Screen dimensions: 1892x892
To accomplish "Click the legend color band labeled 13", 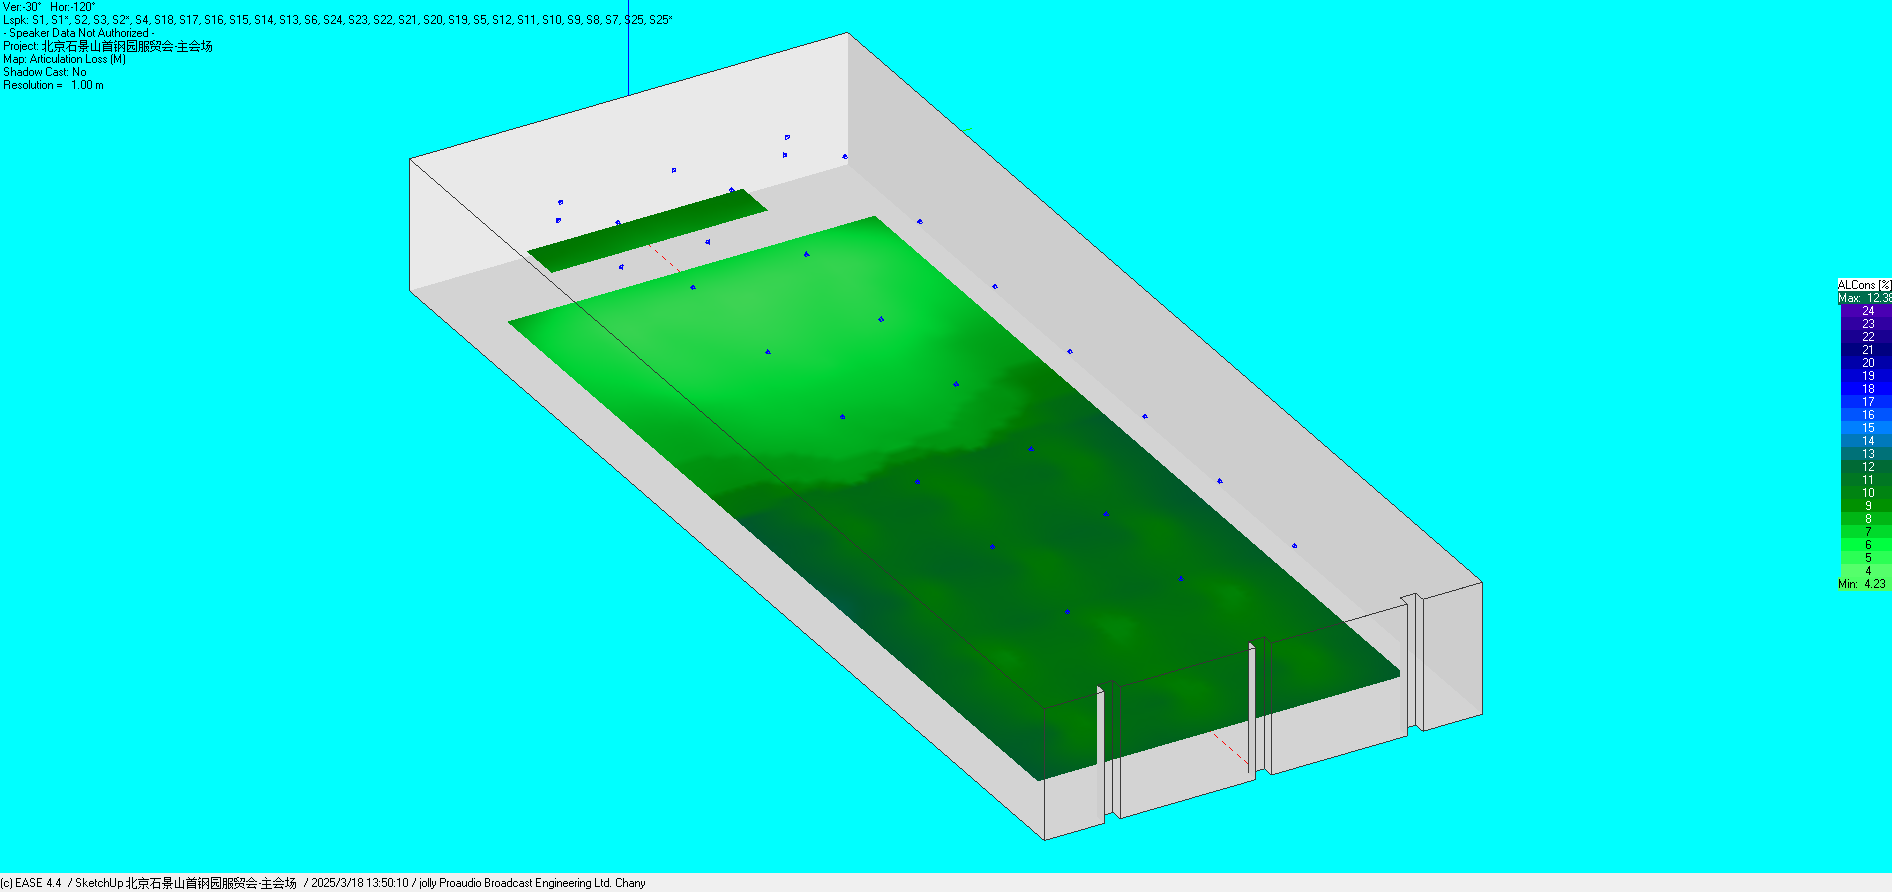I will coord(1866,454).
